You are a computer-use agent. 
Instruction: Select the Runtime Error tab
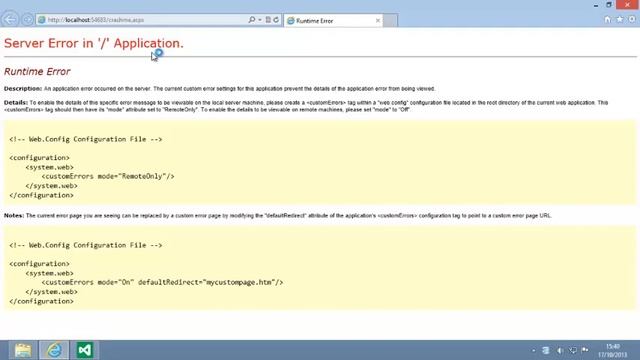click(333, 20)
